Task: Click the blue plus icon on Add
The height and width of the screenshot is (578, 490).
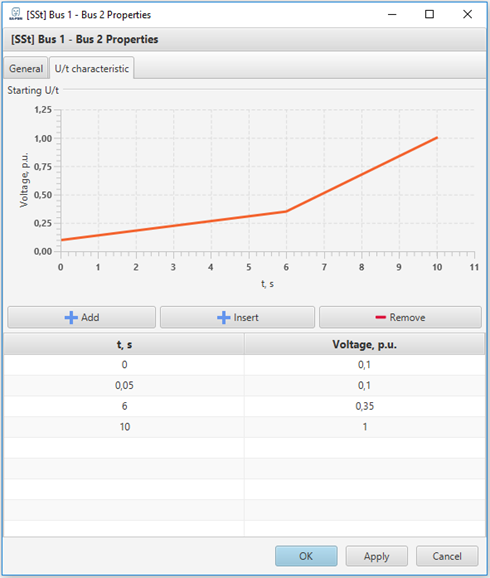Action: click(71, 317)
